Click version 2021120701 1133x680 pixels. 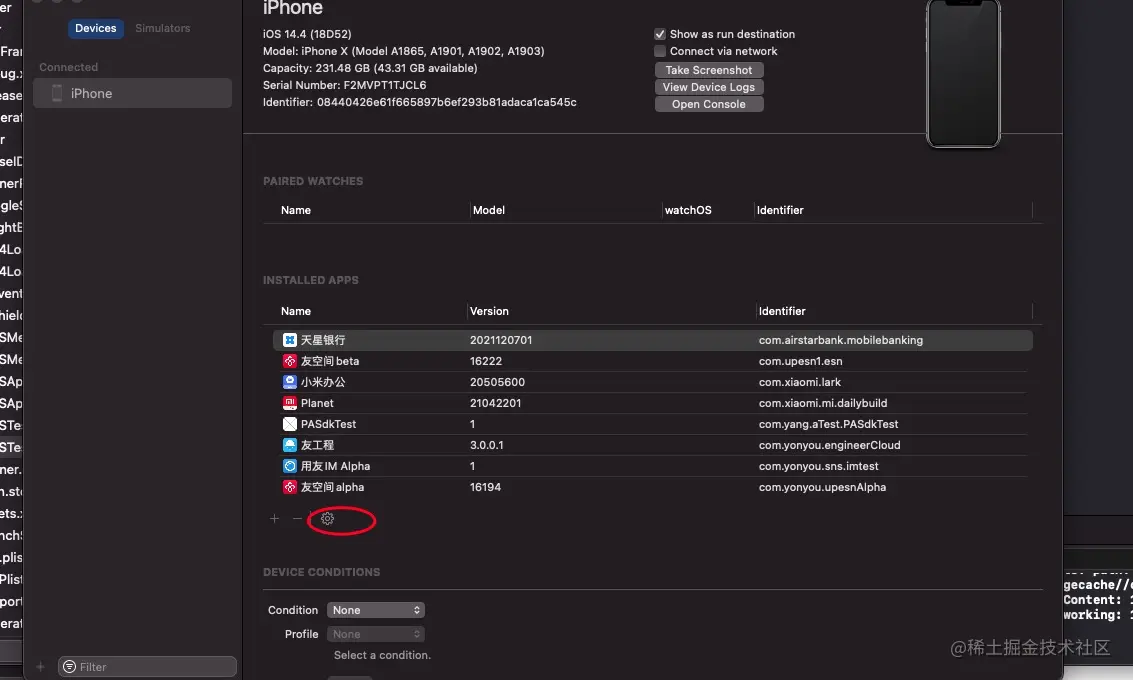click(501, 340)
